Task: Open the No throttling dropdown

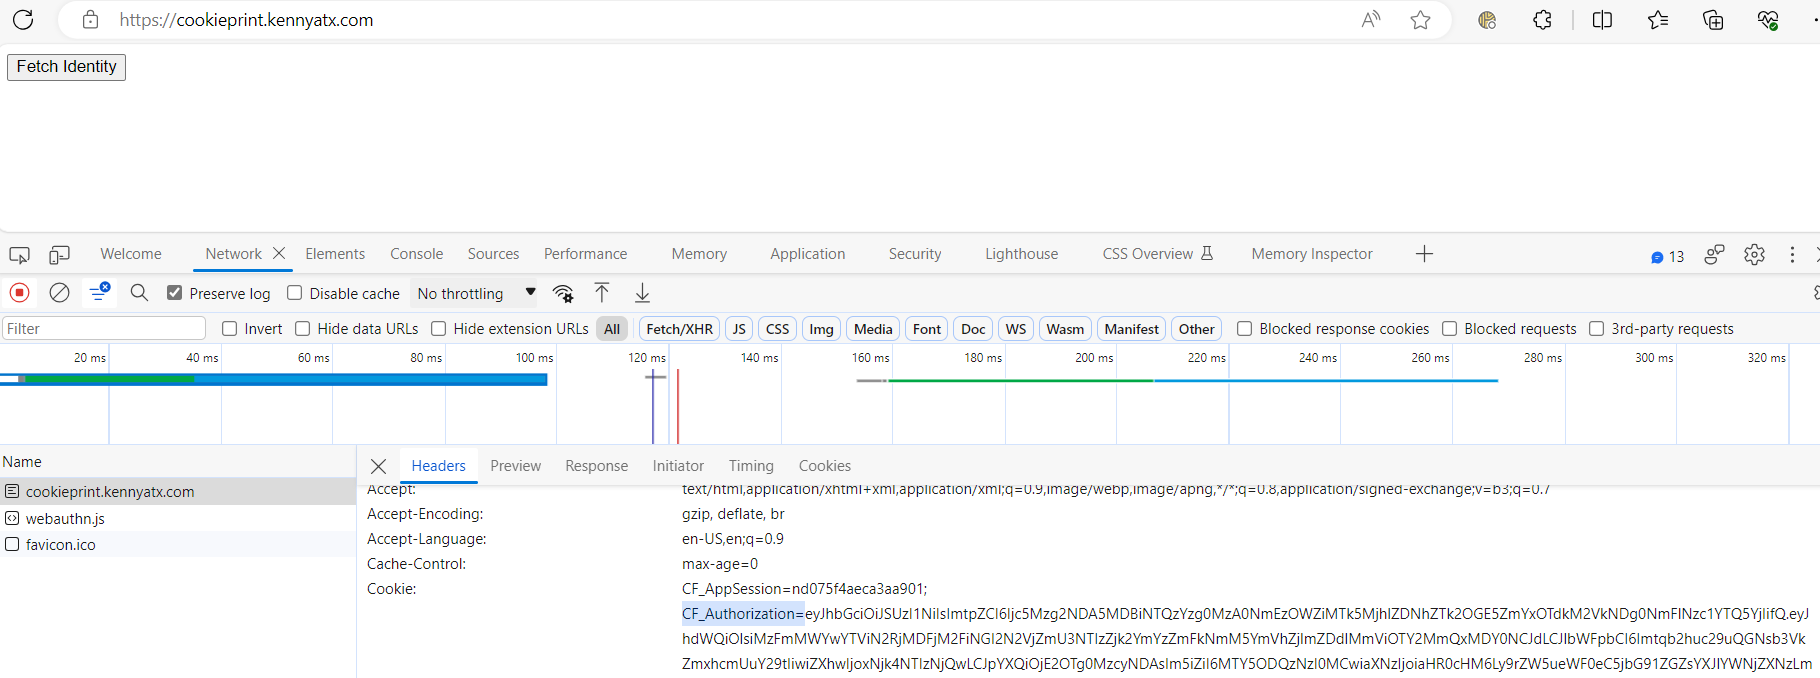Action: pyautogui.click(x=476, y=293)
